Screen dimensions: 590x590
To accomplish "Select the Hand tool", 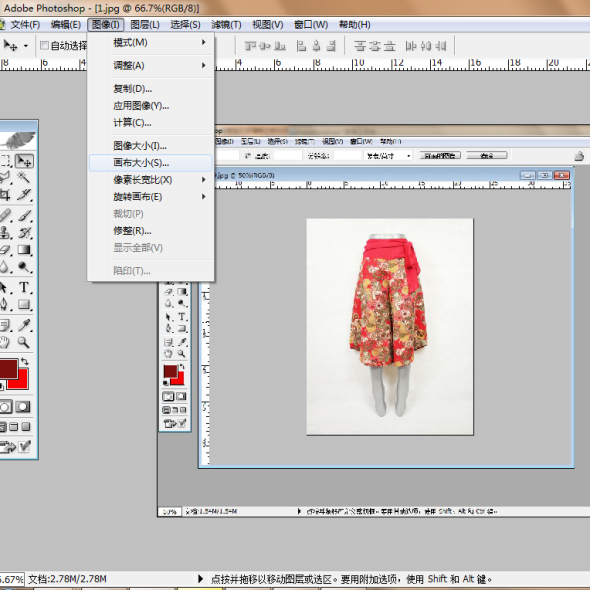I will 5,342.
